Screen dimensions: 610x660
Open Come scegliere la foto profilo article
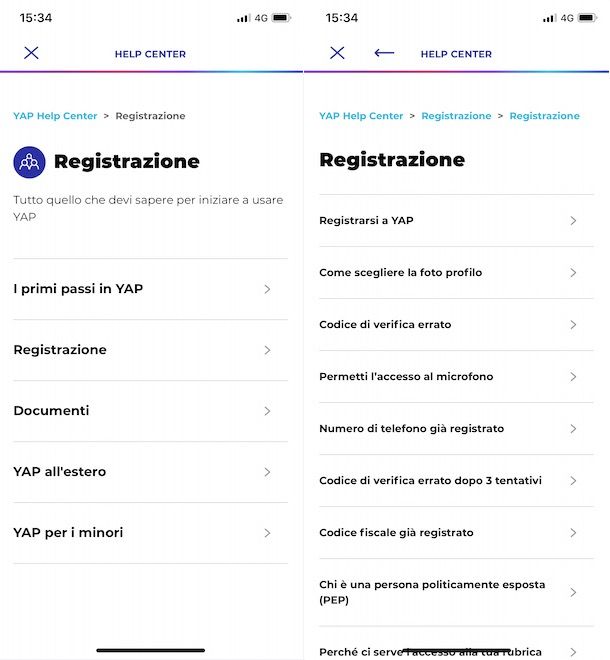(x=456, y=273)
